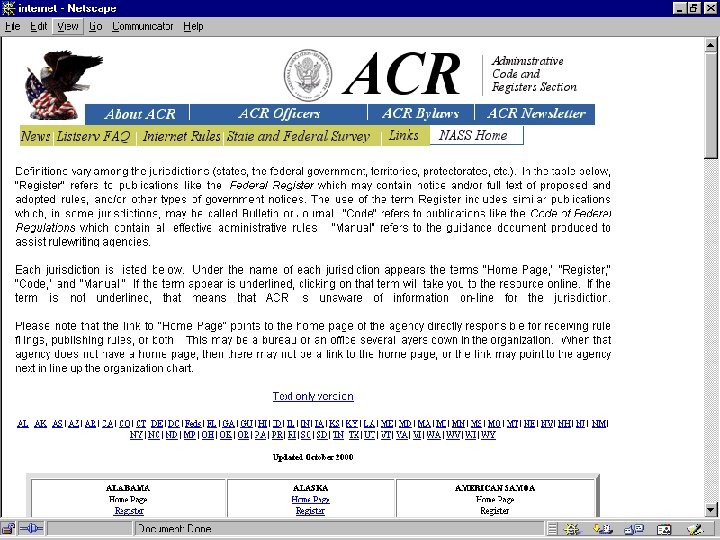
Task: Jump to the AL state link
Action: coord(22,423)
